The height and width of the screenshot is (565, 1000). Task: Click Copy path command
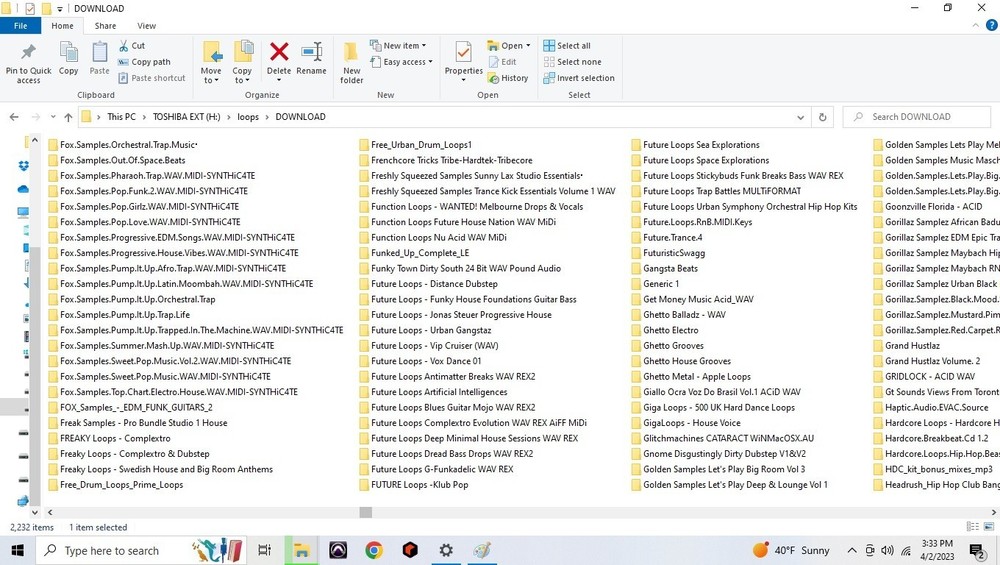coord(144,62)
